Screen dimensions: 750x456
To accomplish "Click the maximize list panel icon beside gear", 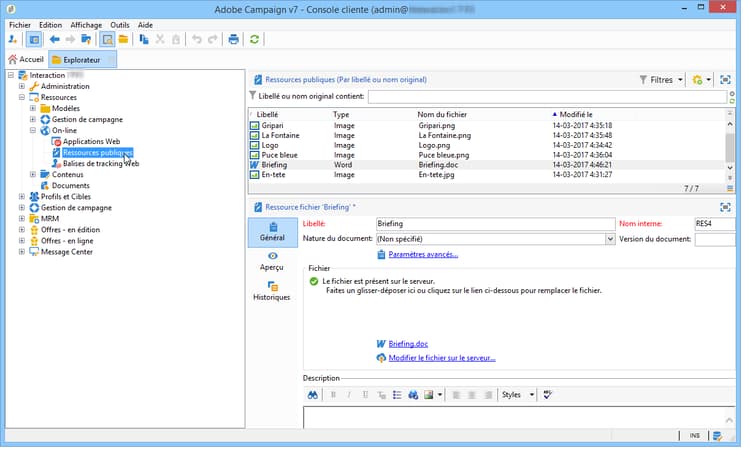I will 725,80.
